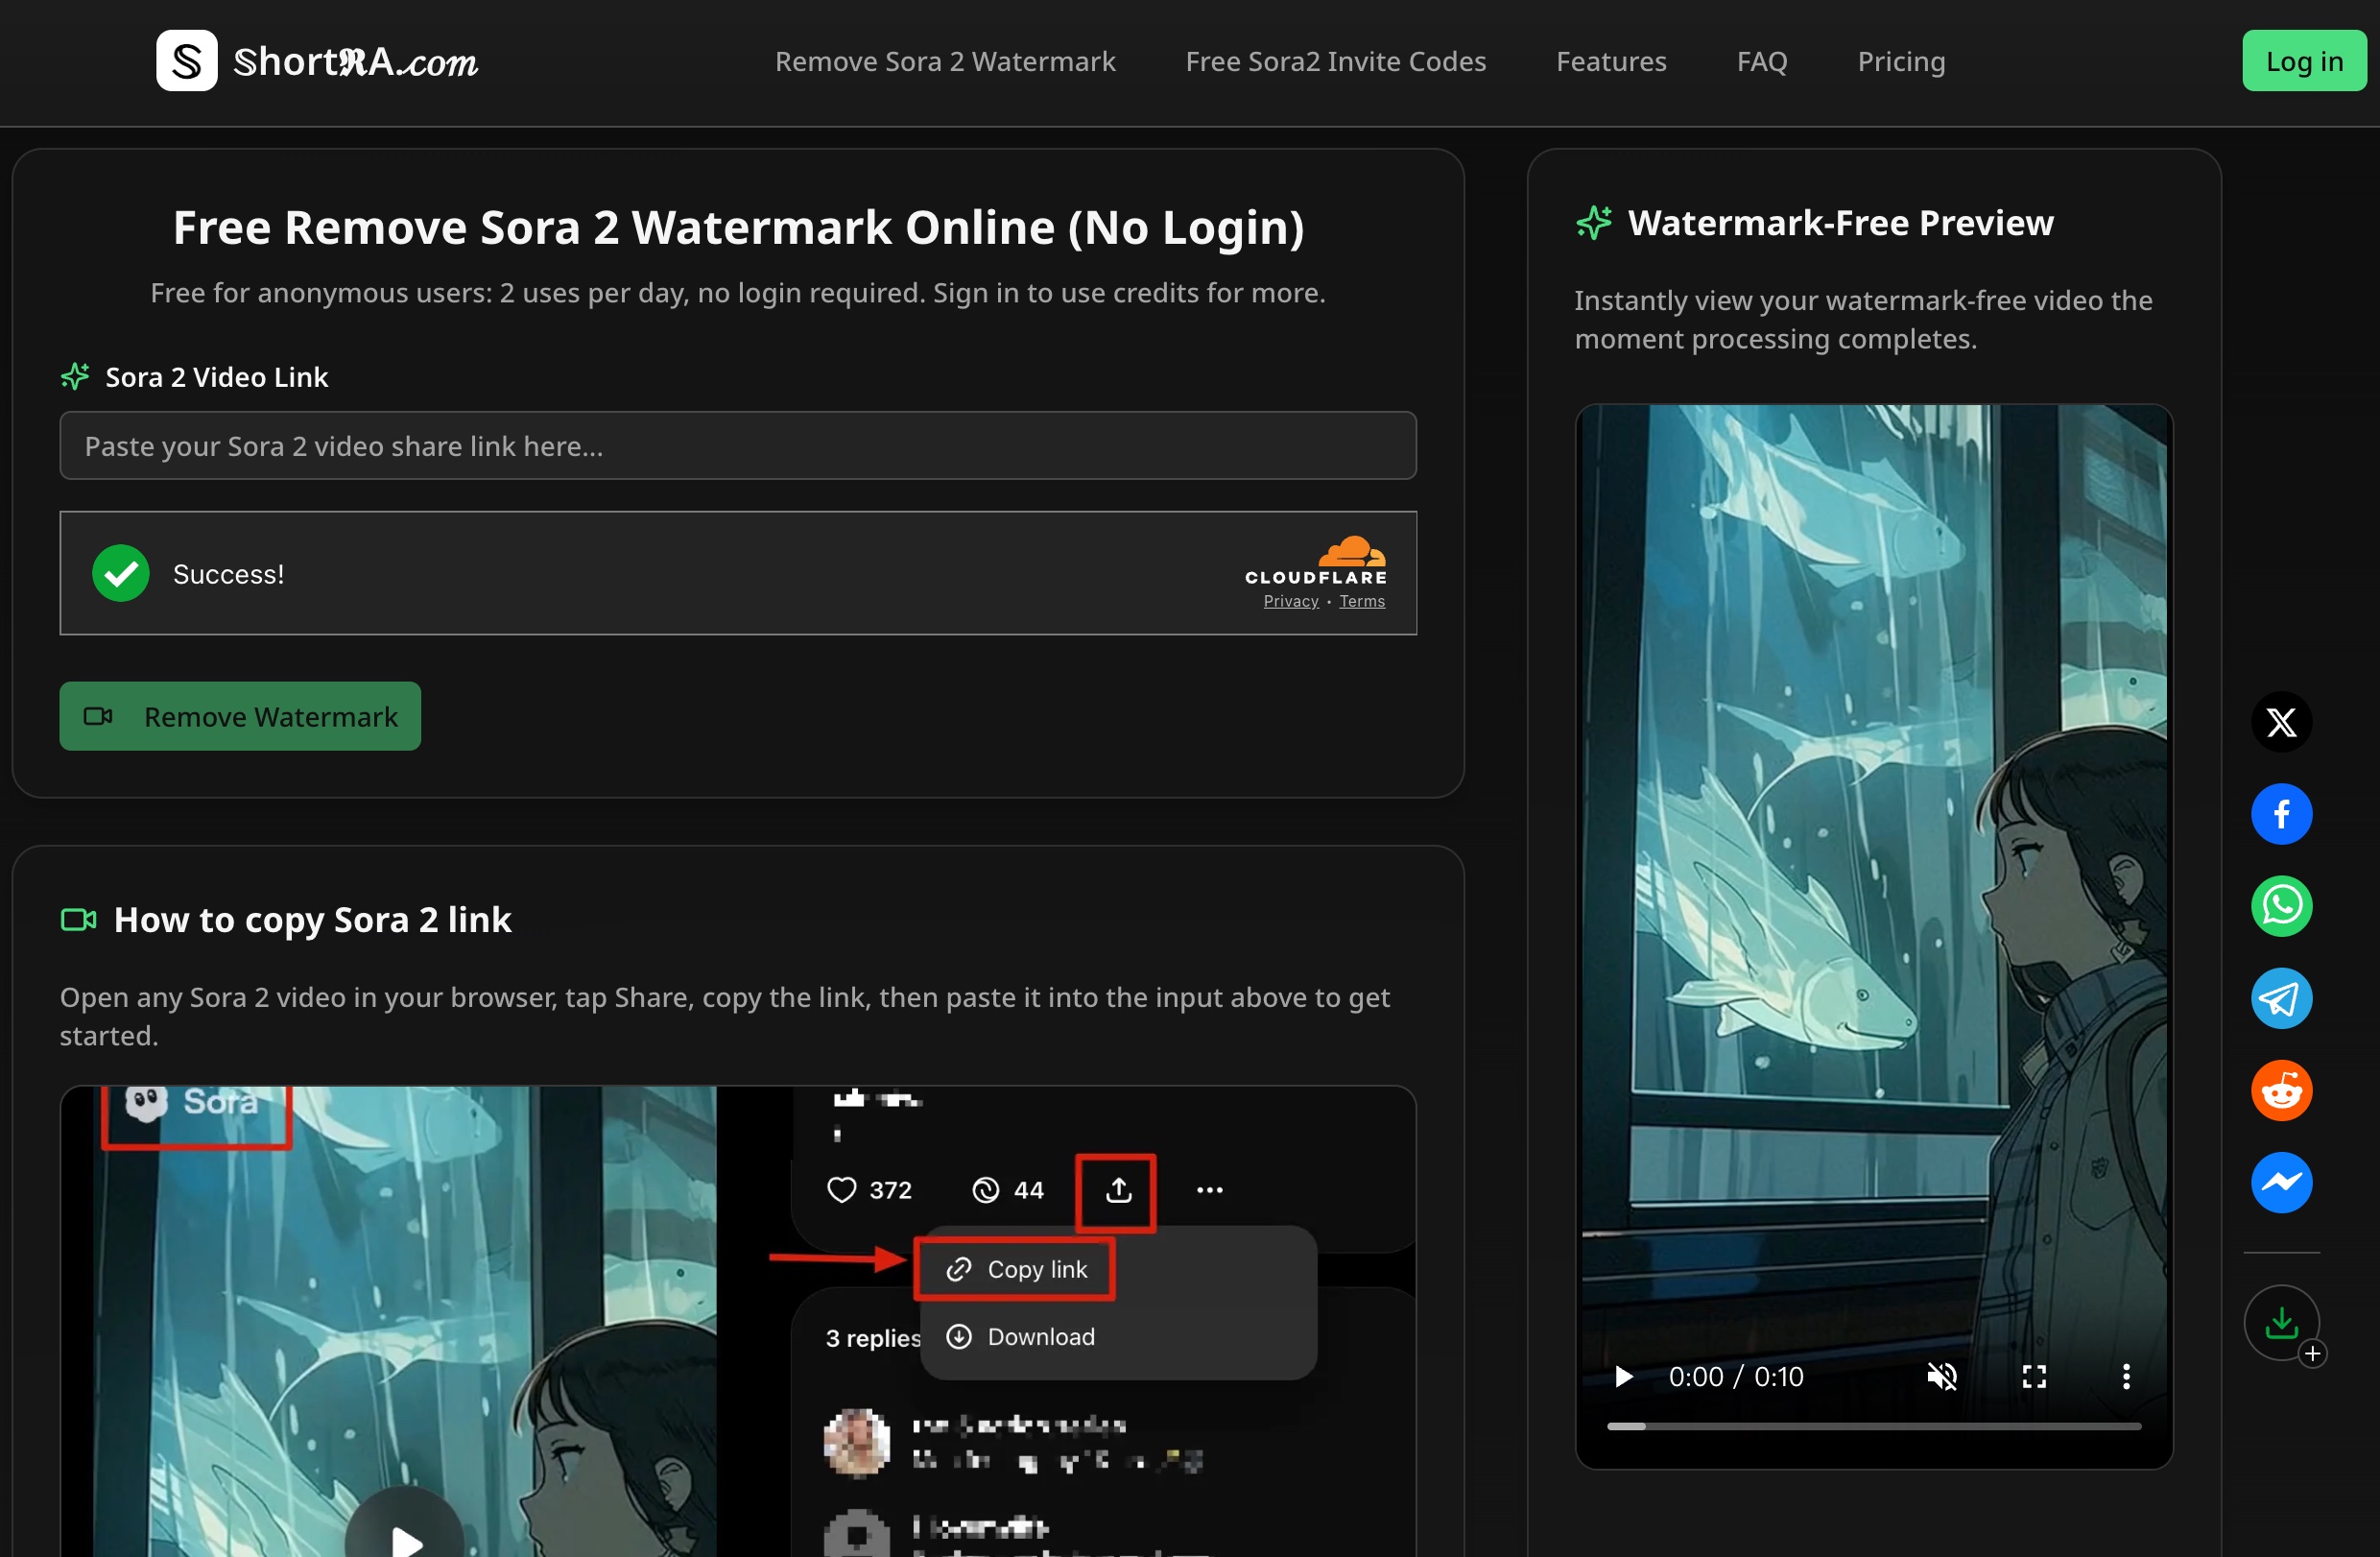Open the FAQ nav item
This screenshot has height=1557, width=2380.
pyautogui.click(x=1761, y=62)
